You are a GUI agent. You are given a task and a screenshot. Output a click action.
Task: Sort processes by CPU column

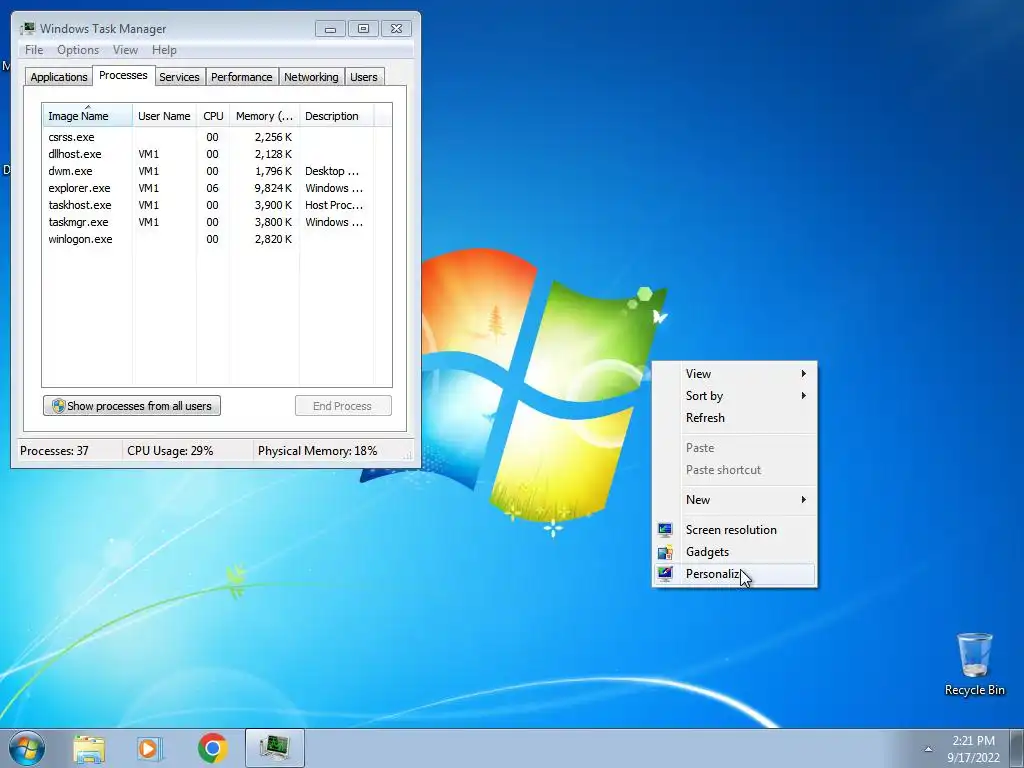(213, 116)
